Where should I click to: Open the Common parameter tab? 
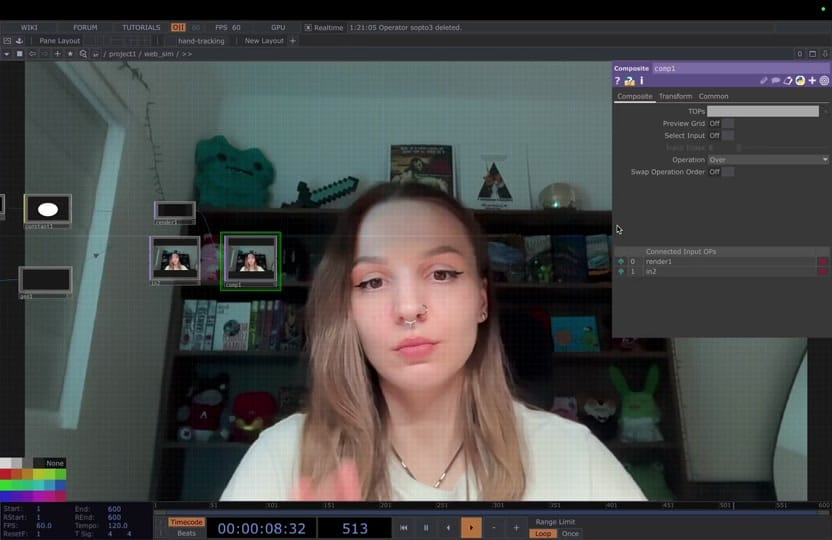click(713, 97)
